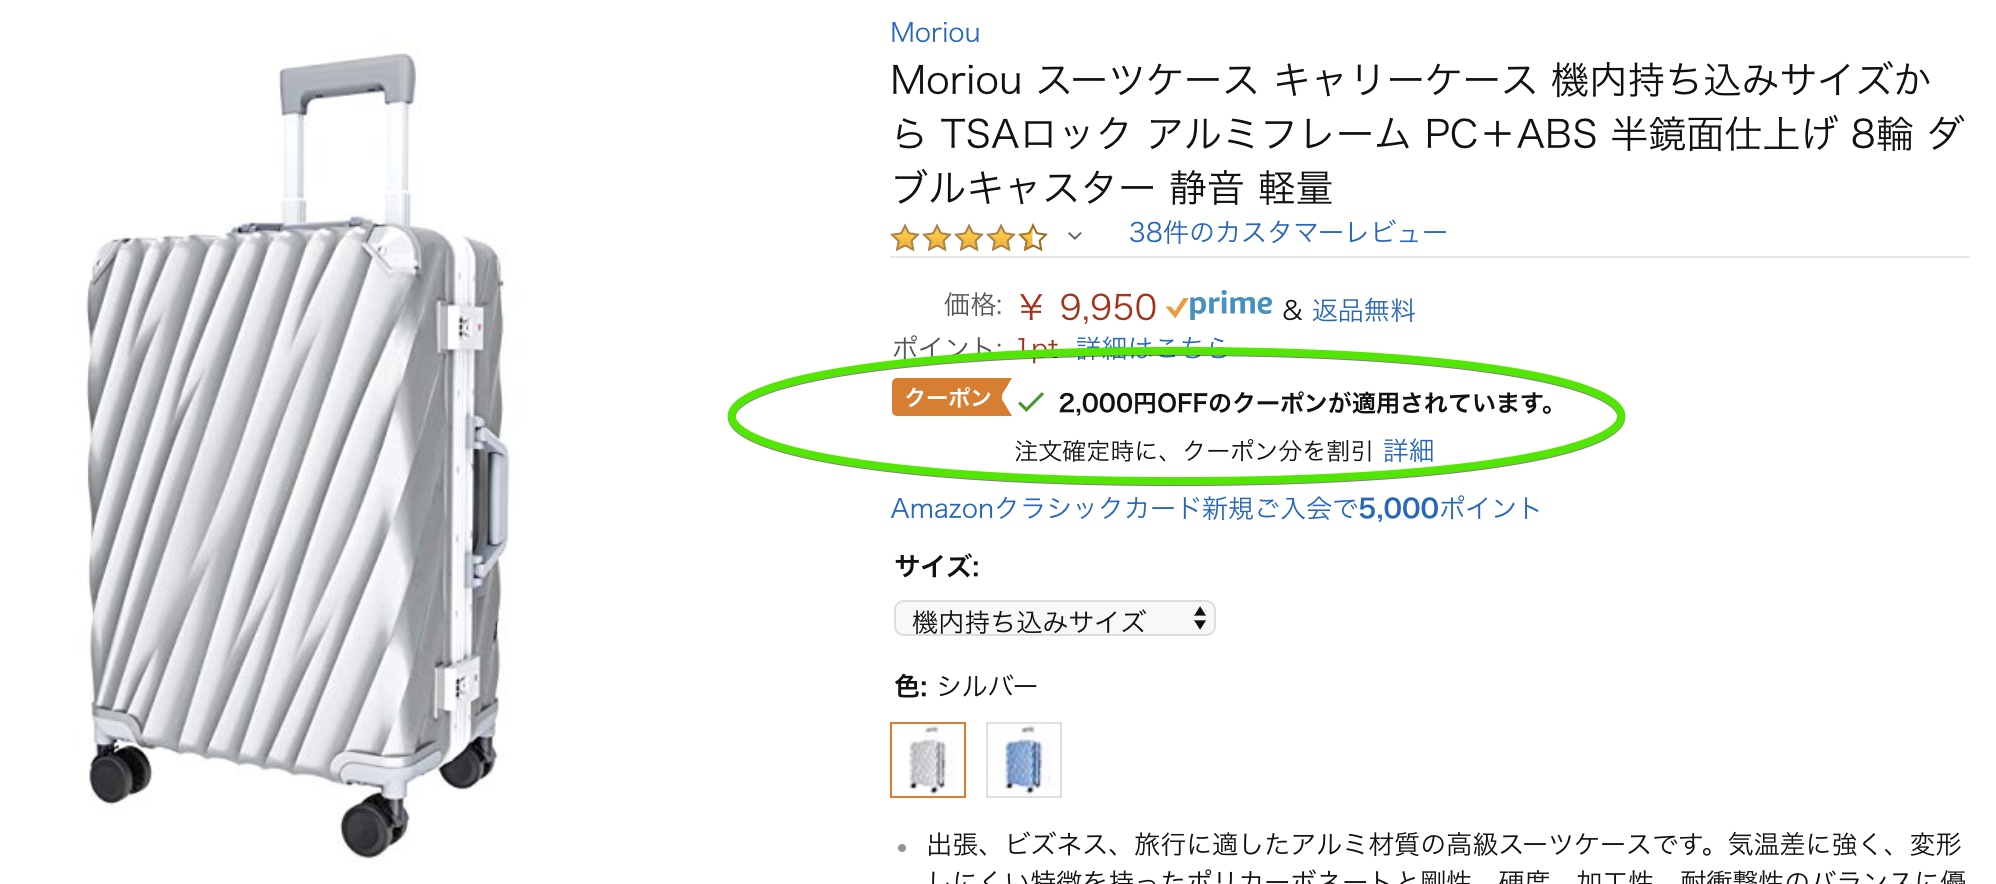
Task: Open the 機内持ち込みサイズ size dropdown
Action: click(x=1054, y=619)
